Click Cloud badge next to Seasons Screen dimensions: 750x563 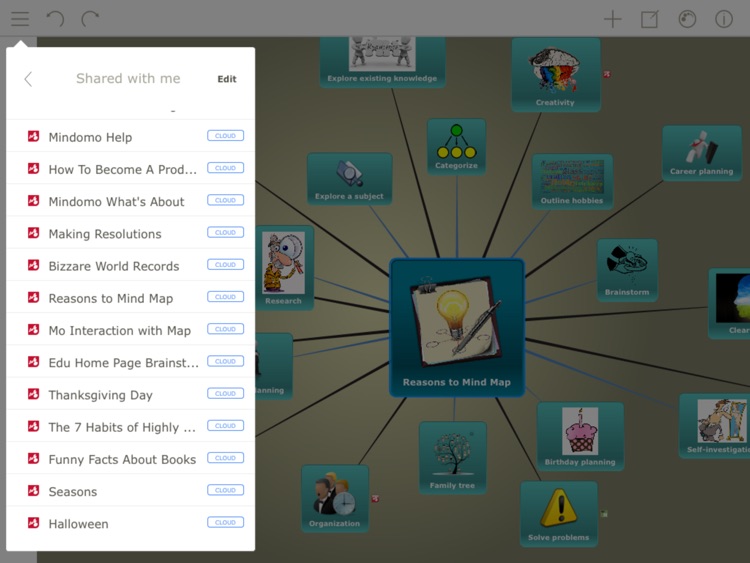point(225,490)
